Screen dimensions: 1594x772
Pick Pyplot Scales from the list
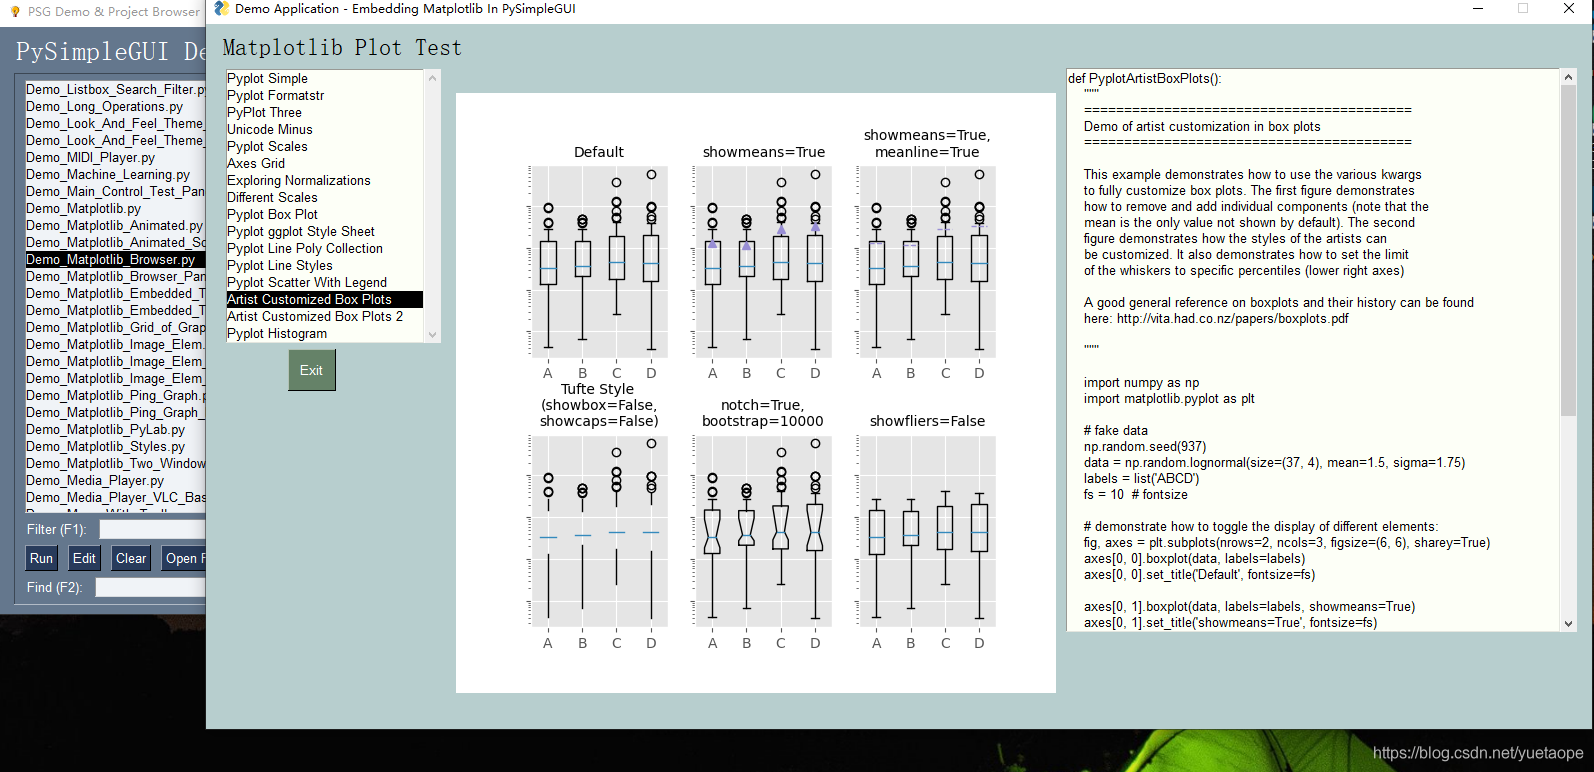tap(325, 146)
